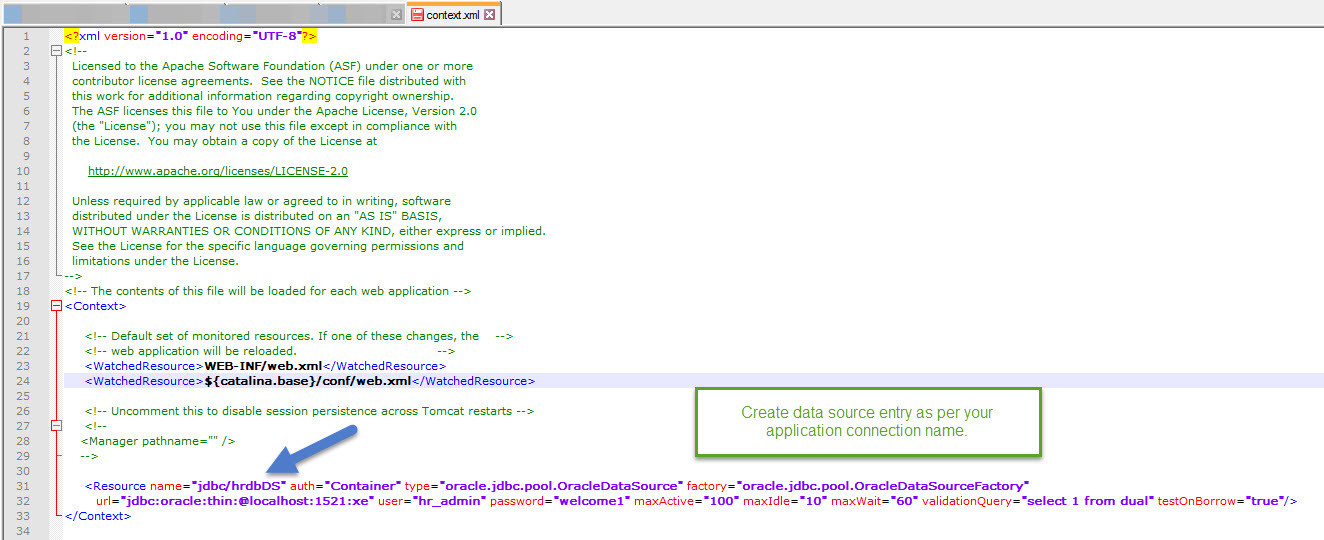Click the "WITHOUT WARRANTIES OR CONDITIONS" comment line
This screenshot has height=540, width=1324.
pos(309,231)
